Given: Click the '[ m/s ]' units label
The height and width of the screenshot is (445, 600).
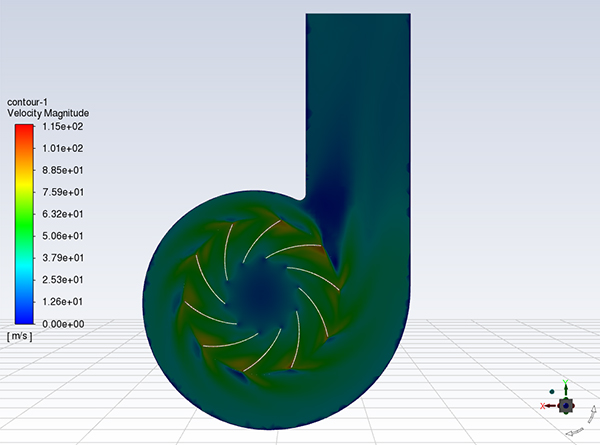Looking at the screenshot, I should 20,336.
